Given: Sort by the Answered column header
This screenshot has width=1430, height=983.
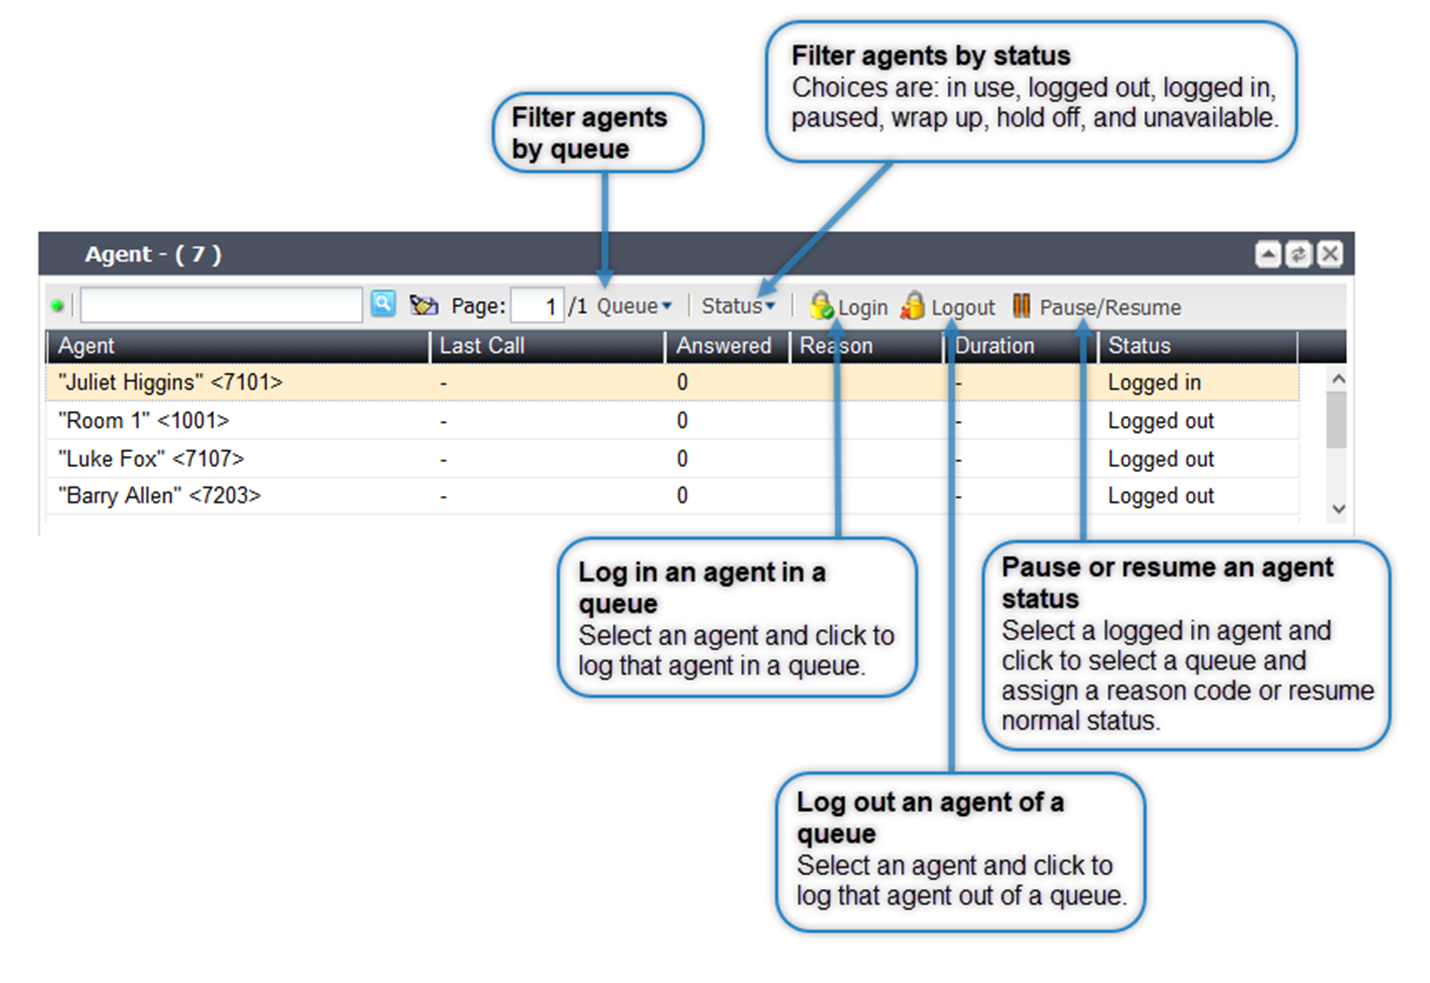Looking at the screenshot, I should [727, 346].
